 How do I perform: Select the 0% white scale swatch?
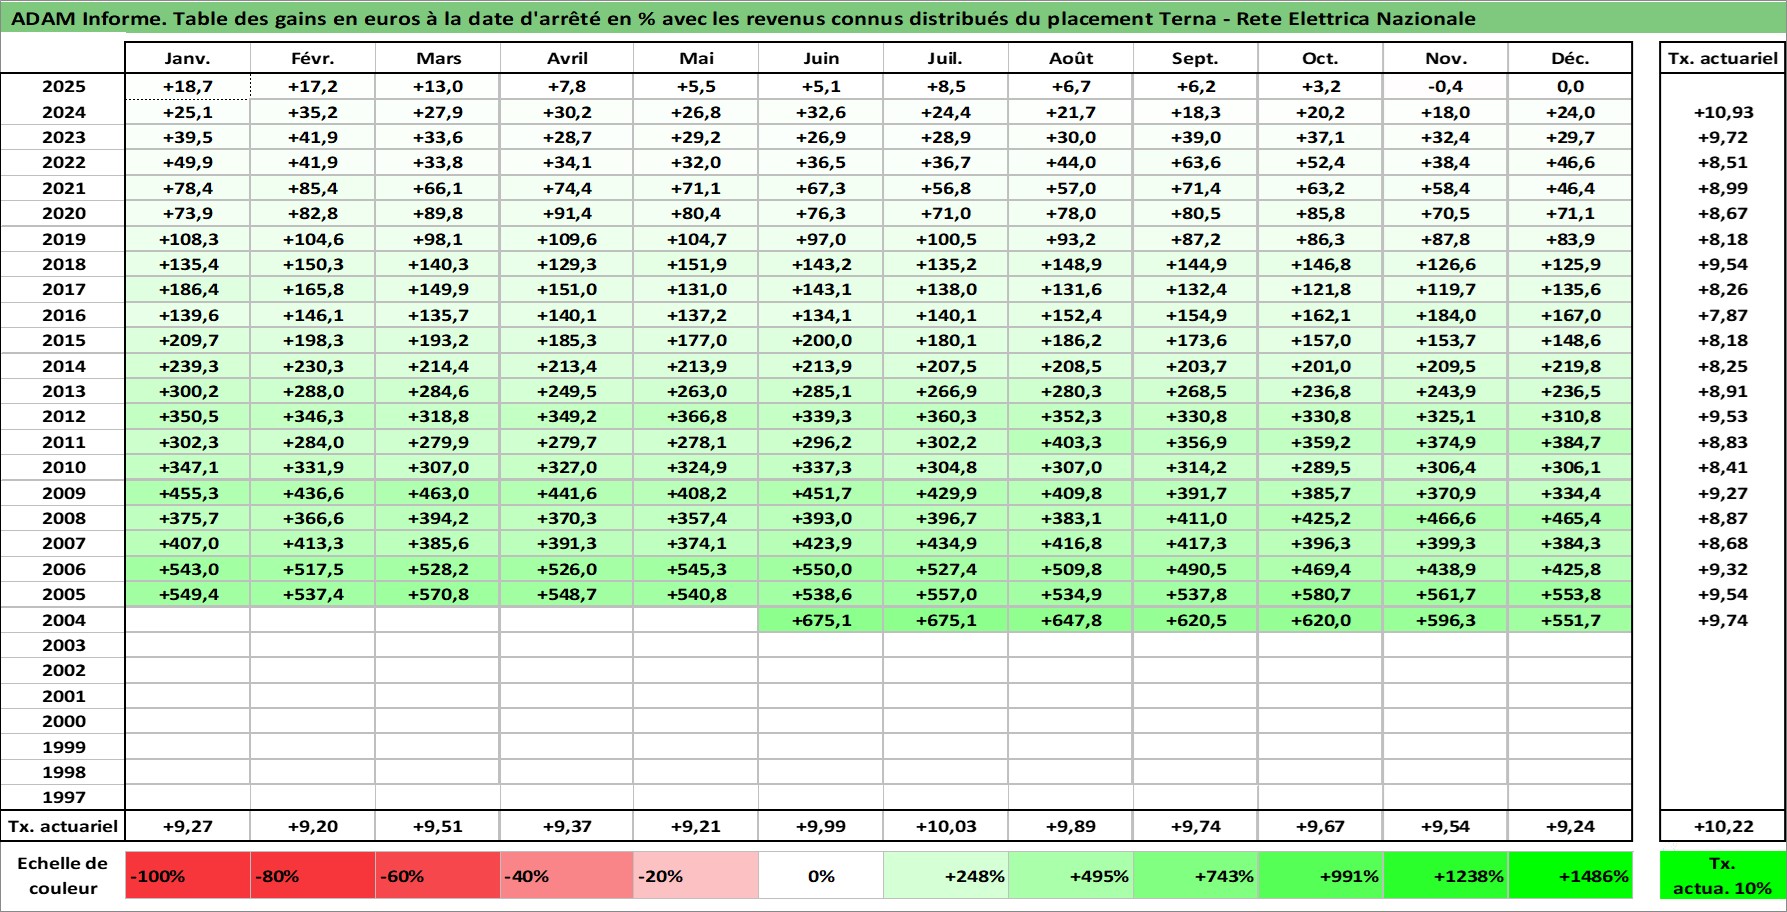click(821, 876)
